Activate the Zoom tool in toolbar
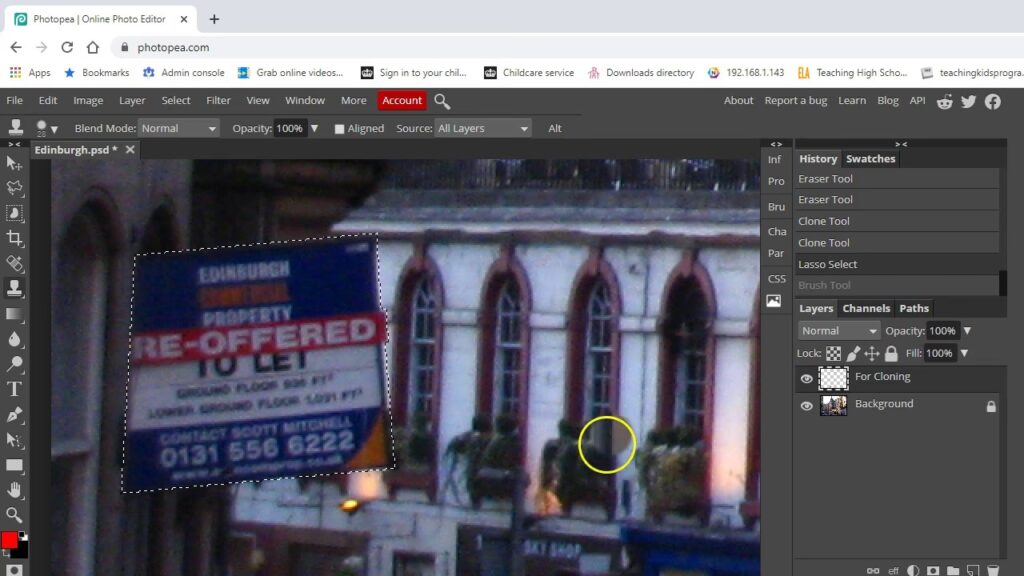This screenshot has width=1024, height=576. pos(14,515)
